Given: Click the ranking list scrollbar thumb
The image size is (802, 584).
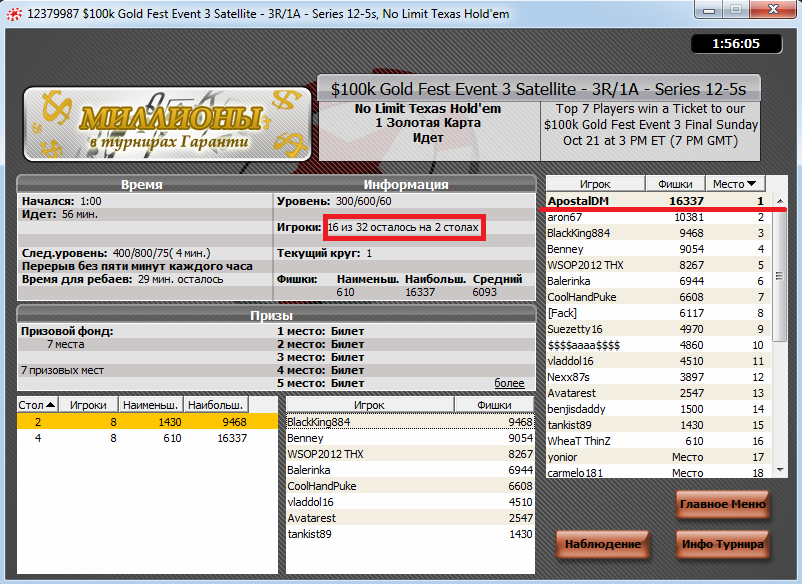Looking at the screenshot, I should click(780, 276).
